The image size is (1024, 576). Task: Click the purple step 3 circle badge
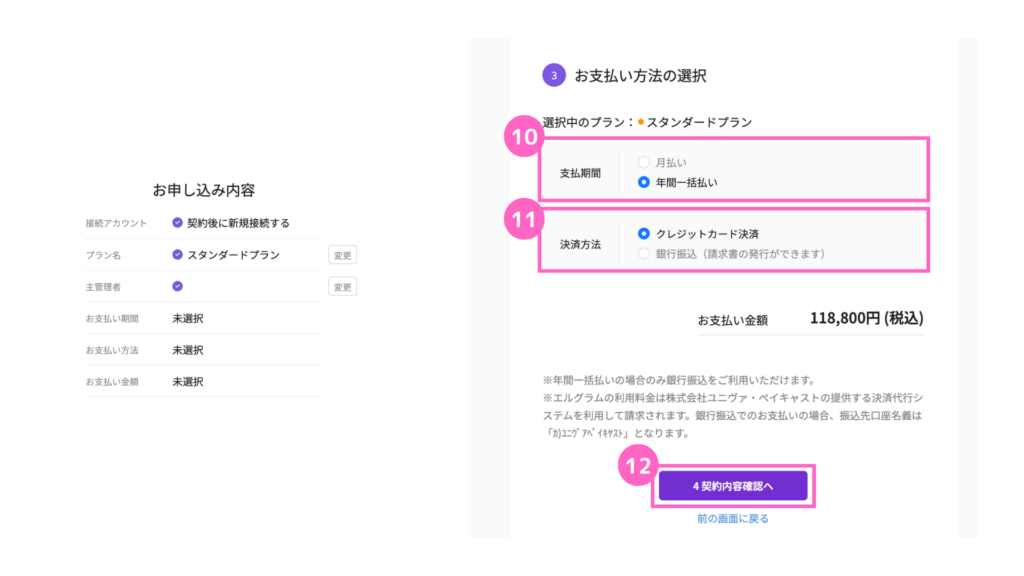click(x=553, y=75)
